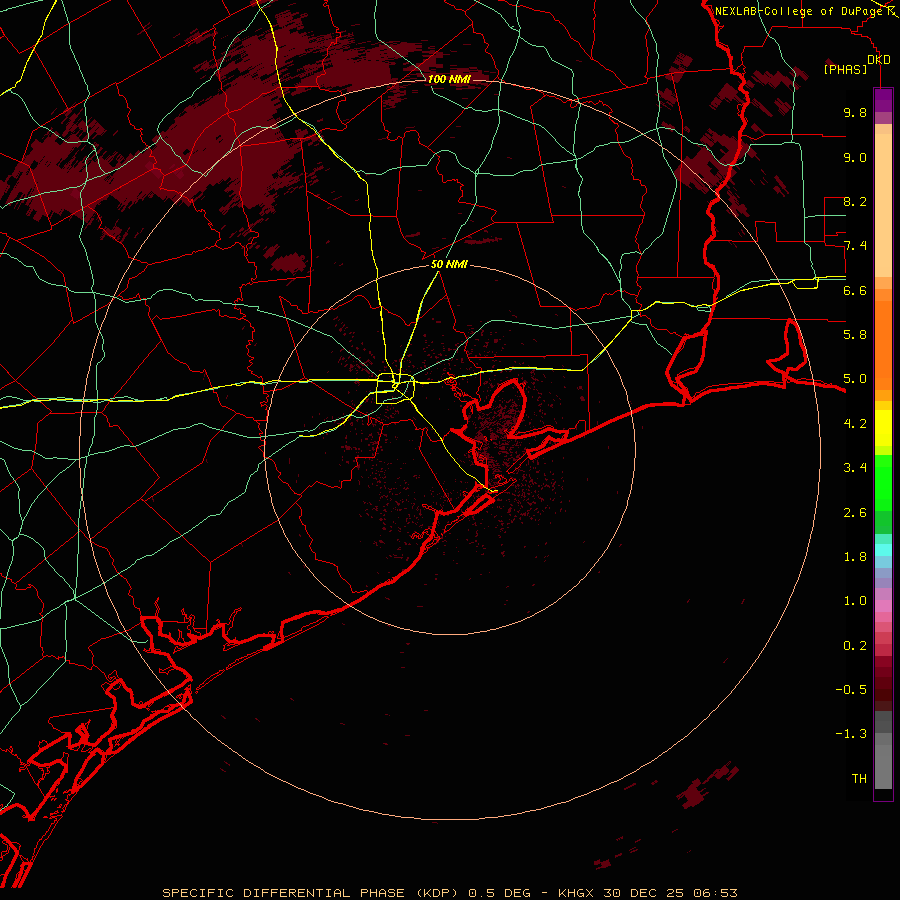Click the KDP product caption at bottom
This screenshot has width=900, height=900.
pos(449,893)
